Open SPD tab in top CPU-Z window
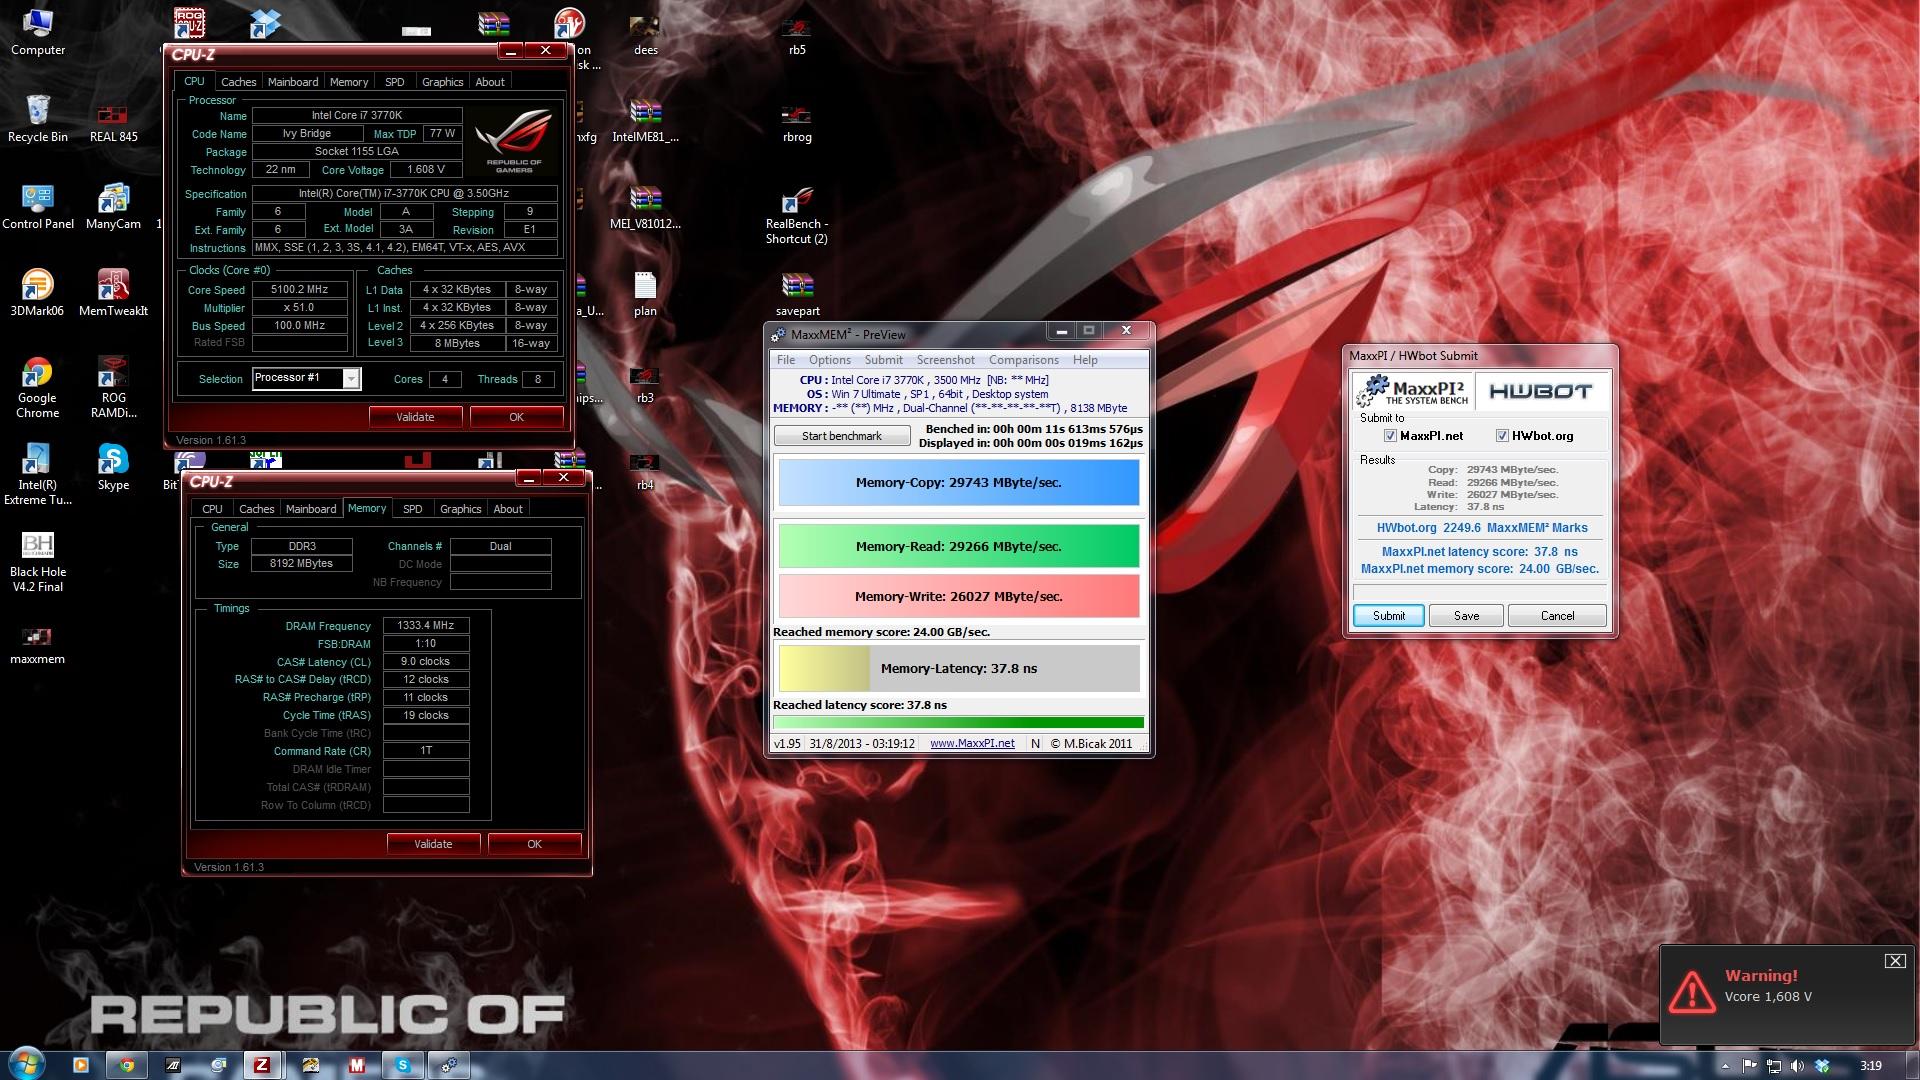This screenshot has height=1080, width=1920. 395,82
